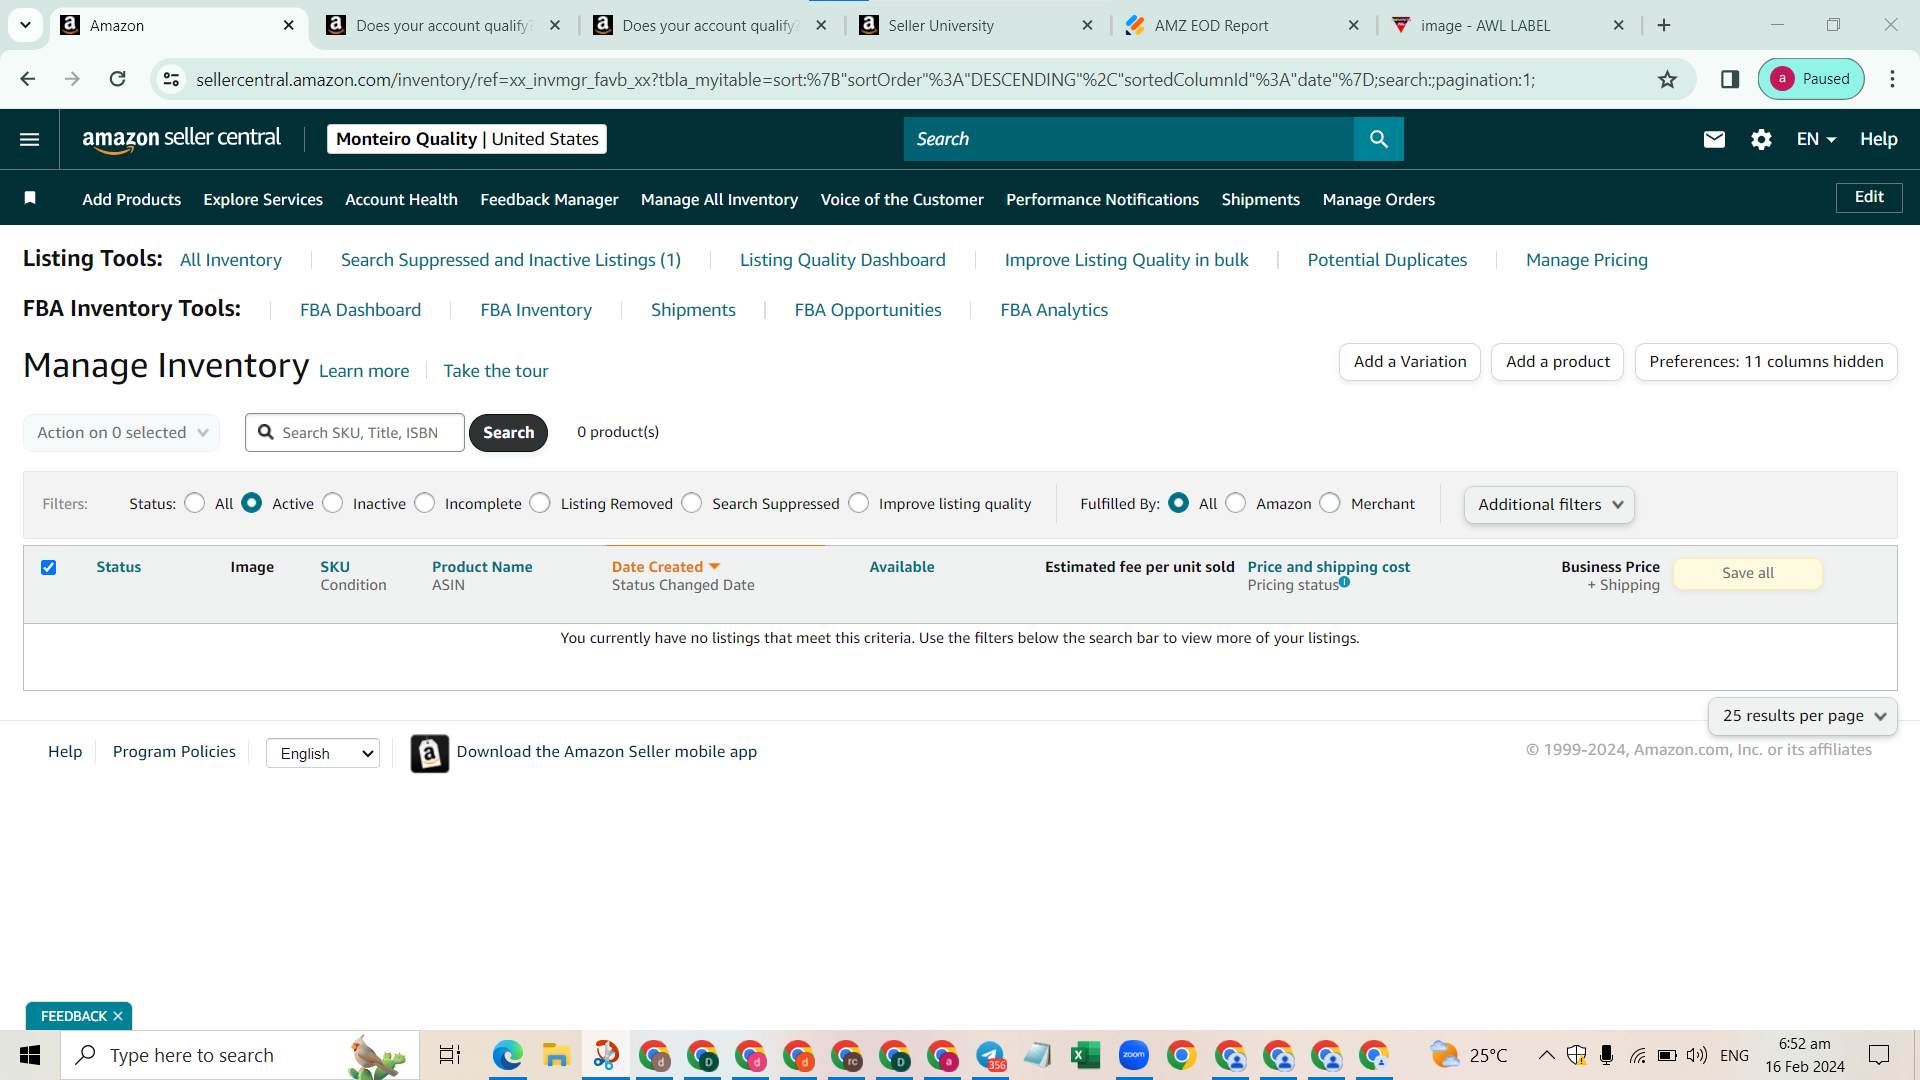Screen dimensions: 1920x1080
Task: Open Microsoft Edge from taskbar
Action: (507, 1055)
